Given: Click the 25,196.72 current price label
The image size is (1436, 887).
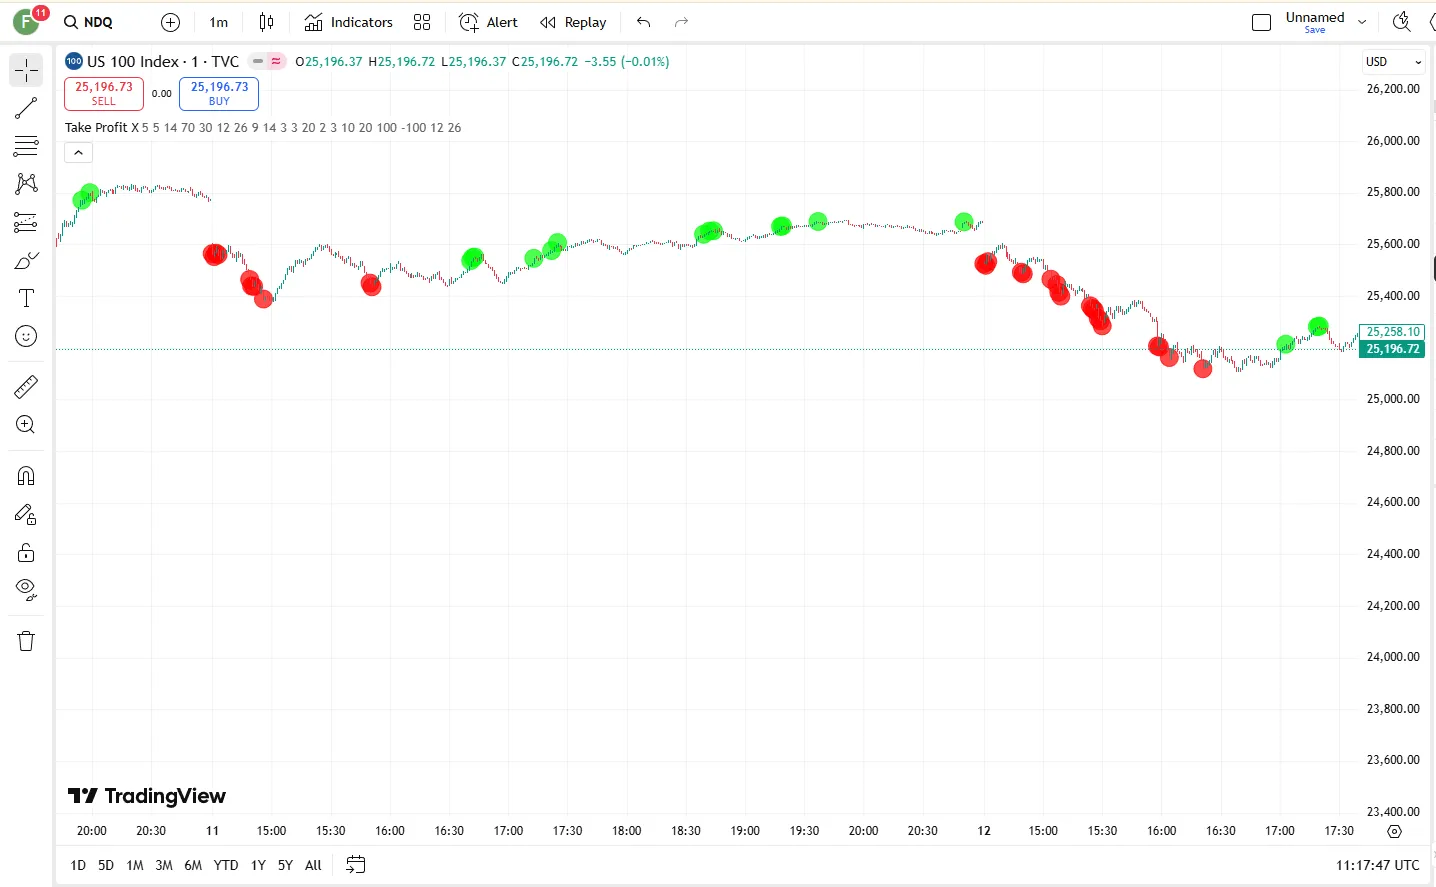Looking at the screenshot, I should [x=1392, y=349].
